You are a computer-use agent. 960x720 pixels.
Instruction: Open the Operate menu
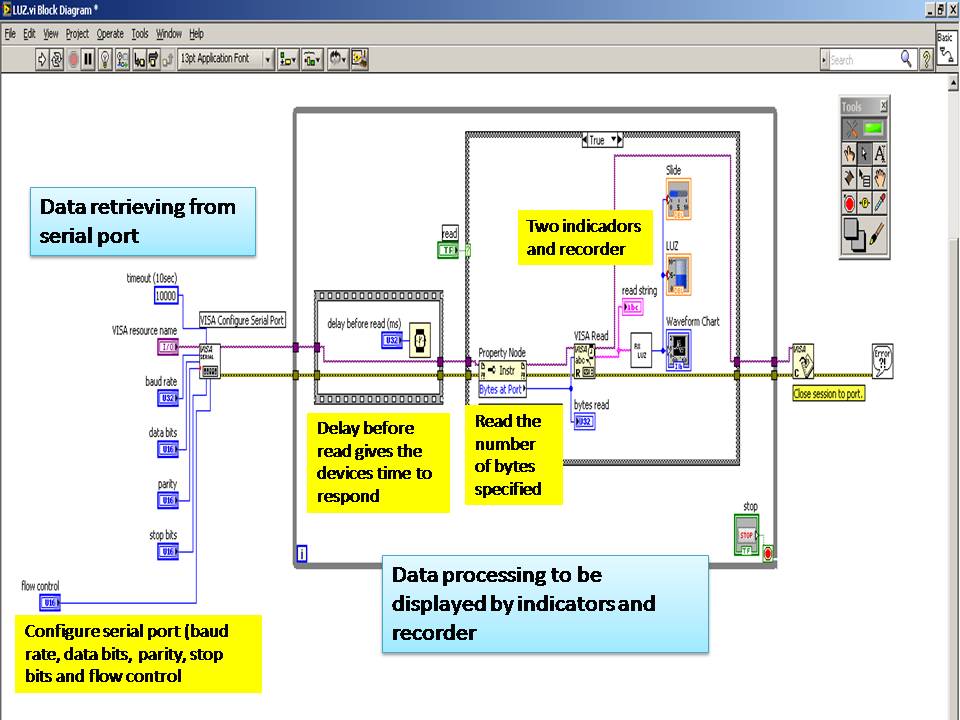110,34
